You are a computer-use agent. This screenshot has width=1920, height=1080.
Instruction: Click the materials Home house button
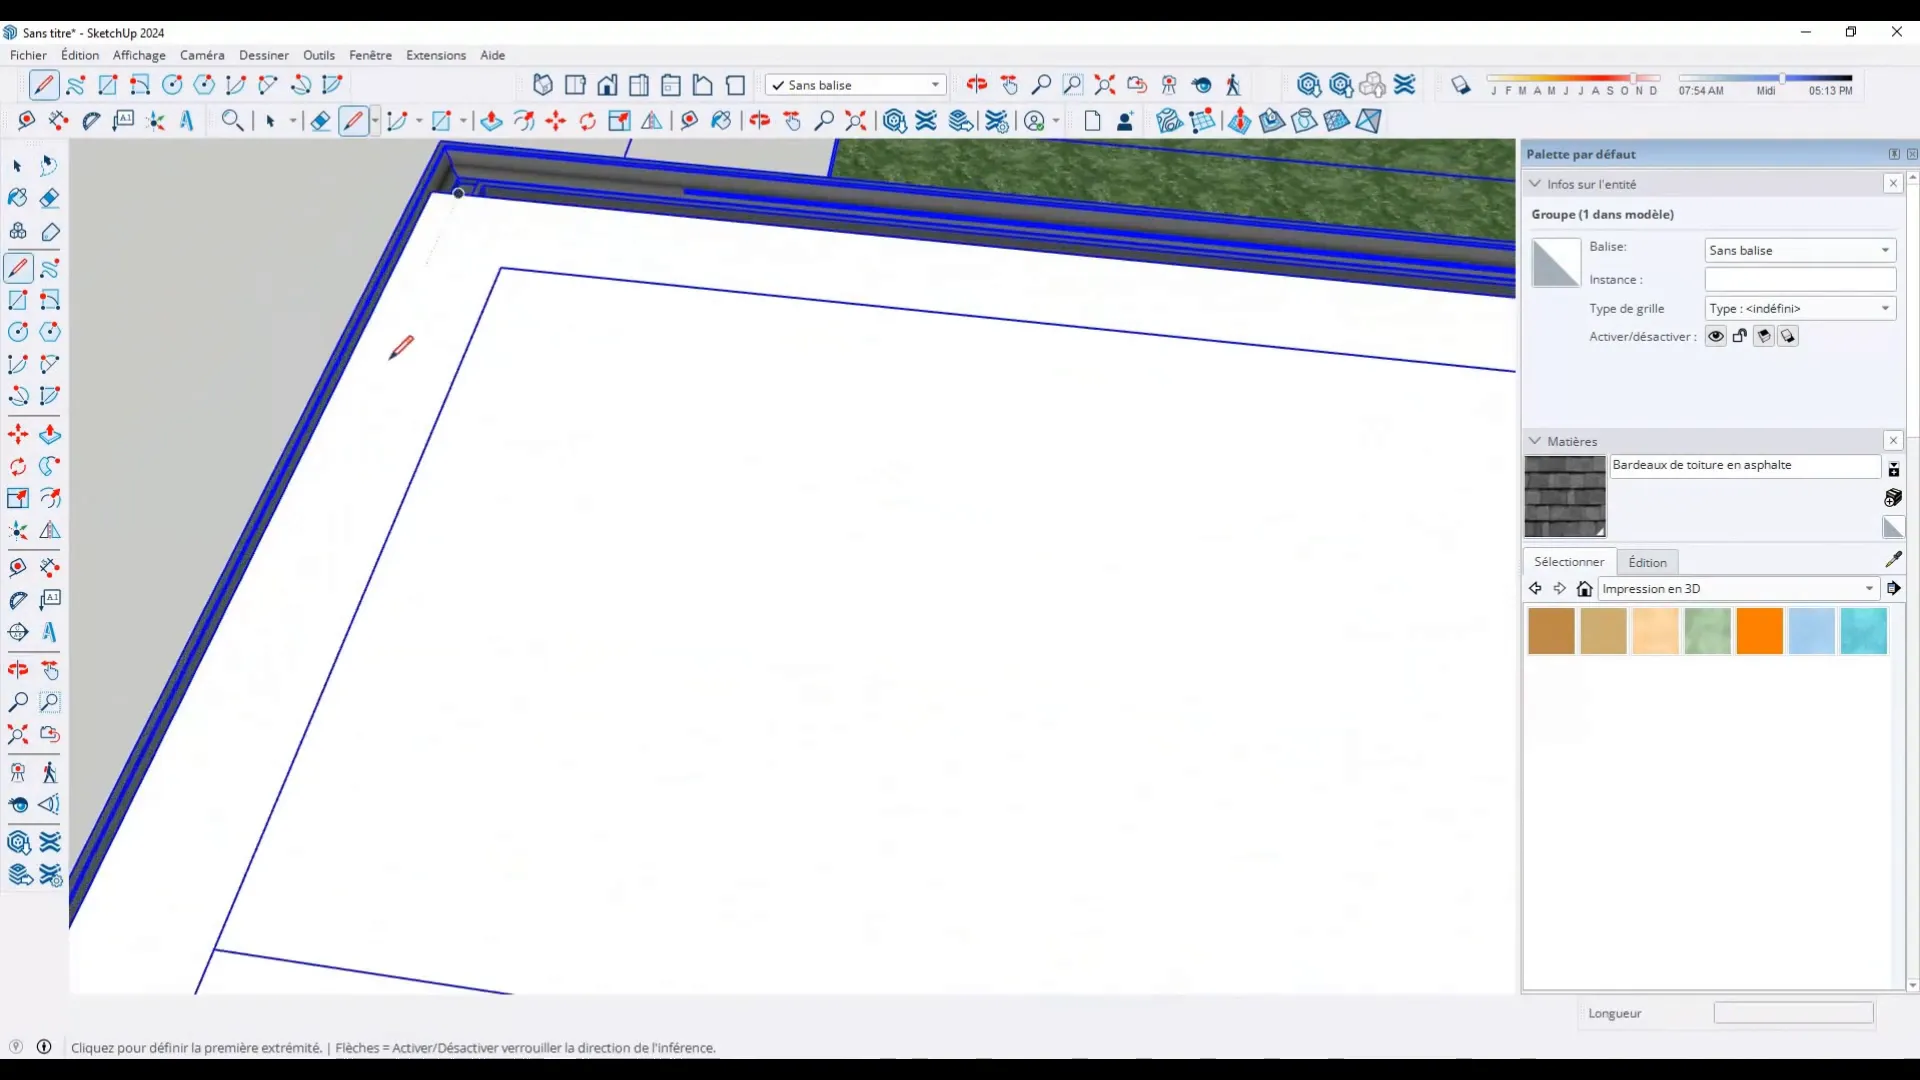(x=1584, y=589)
